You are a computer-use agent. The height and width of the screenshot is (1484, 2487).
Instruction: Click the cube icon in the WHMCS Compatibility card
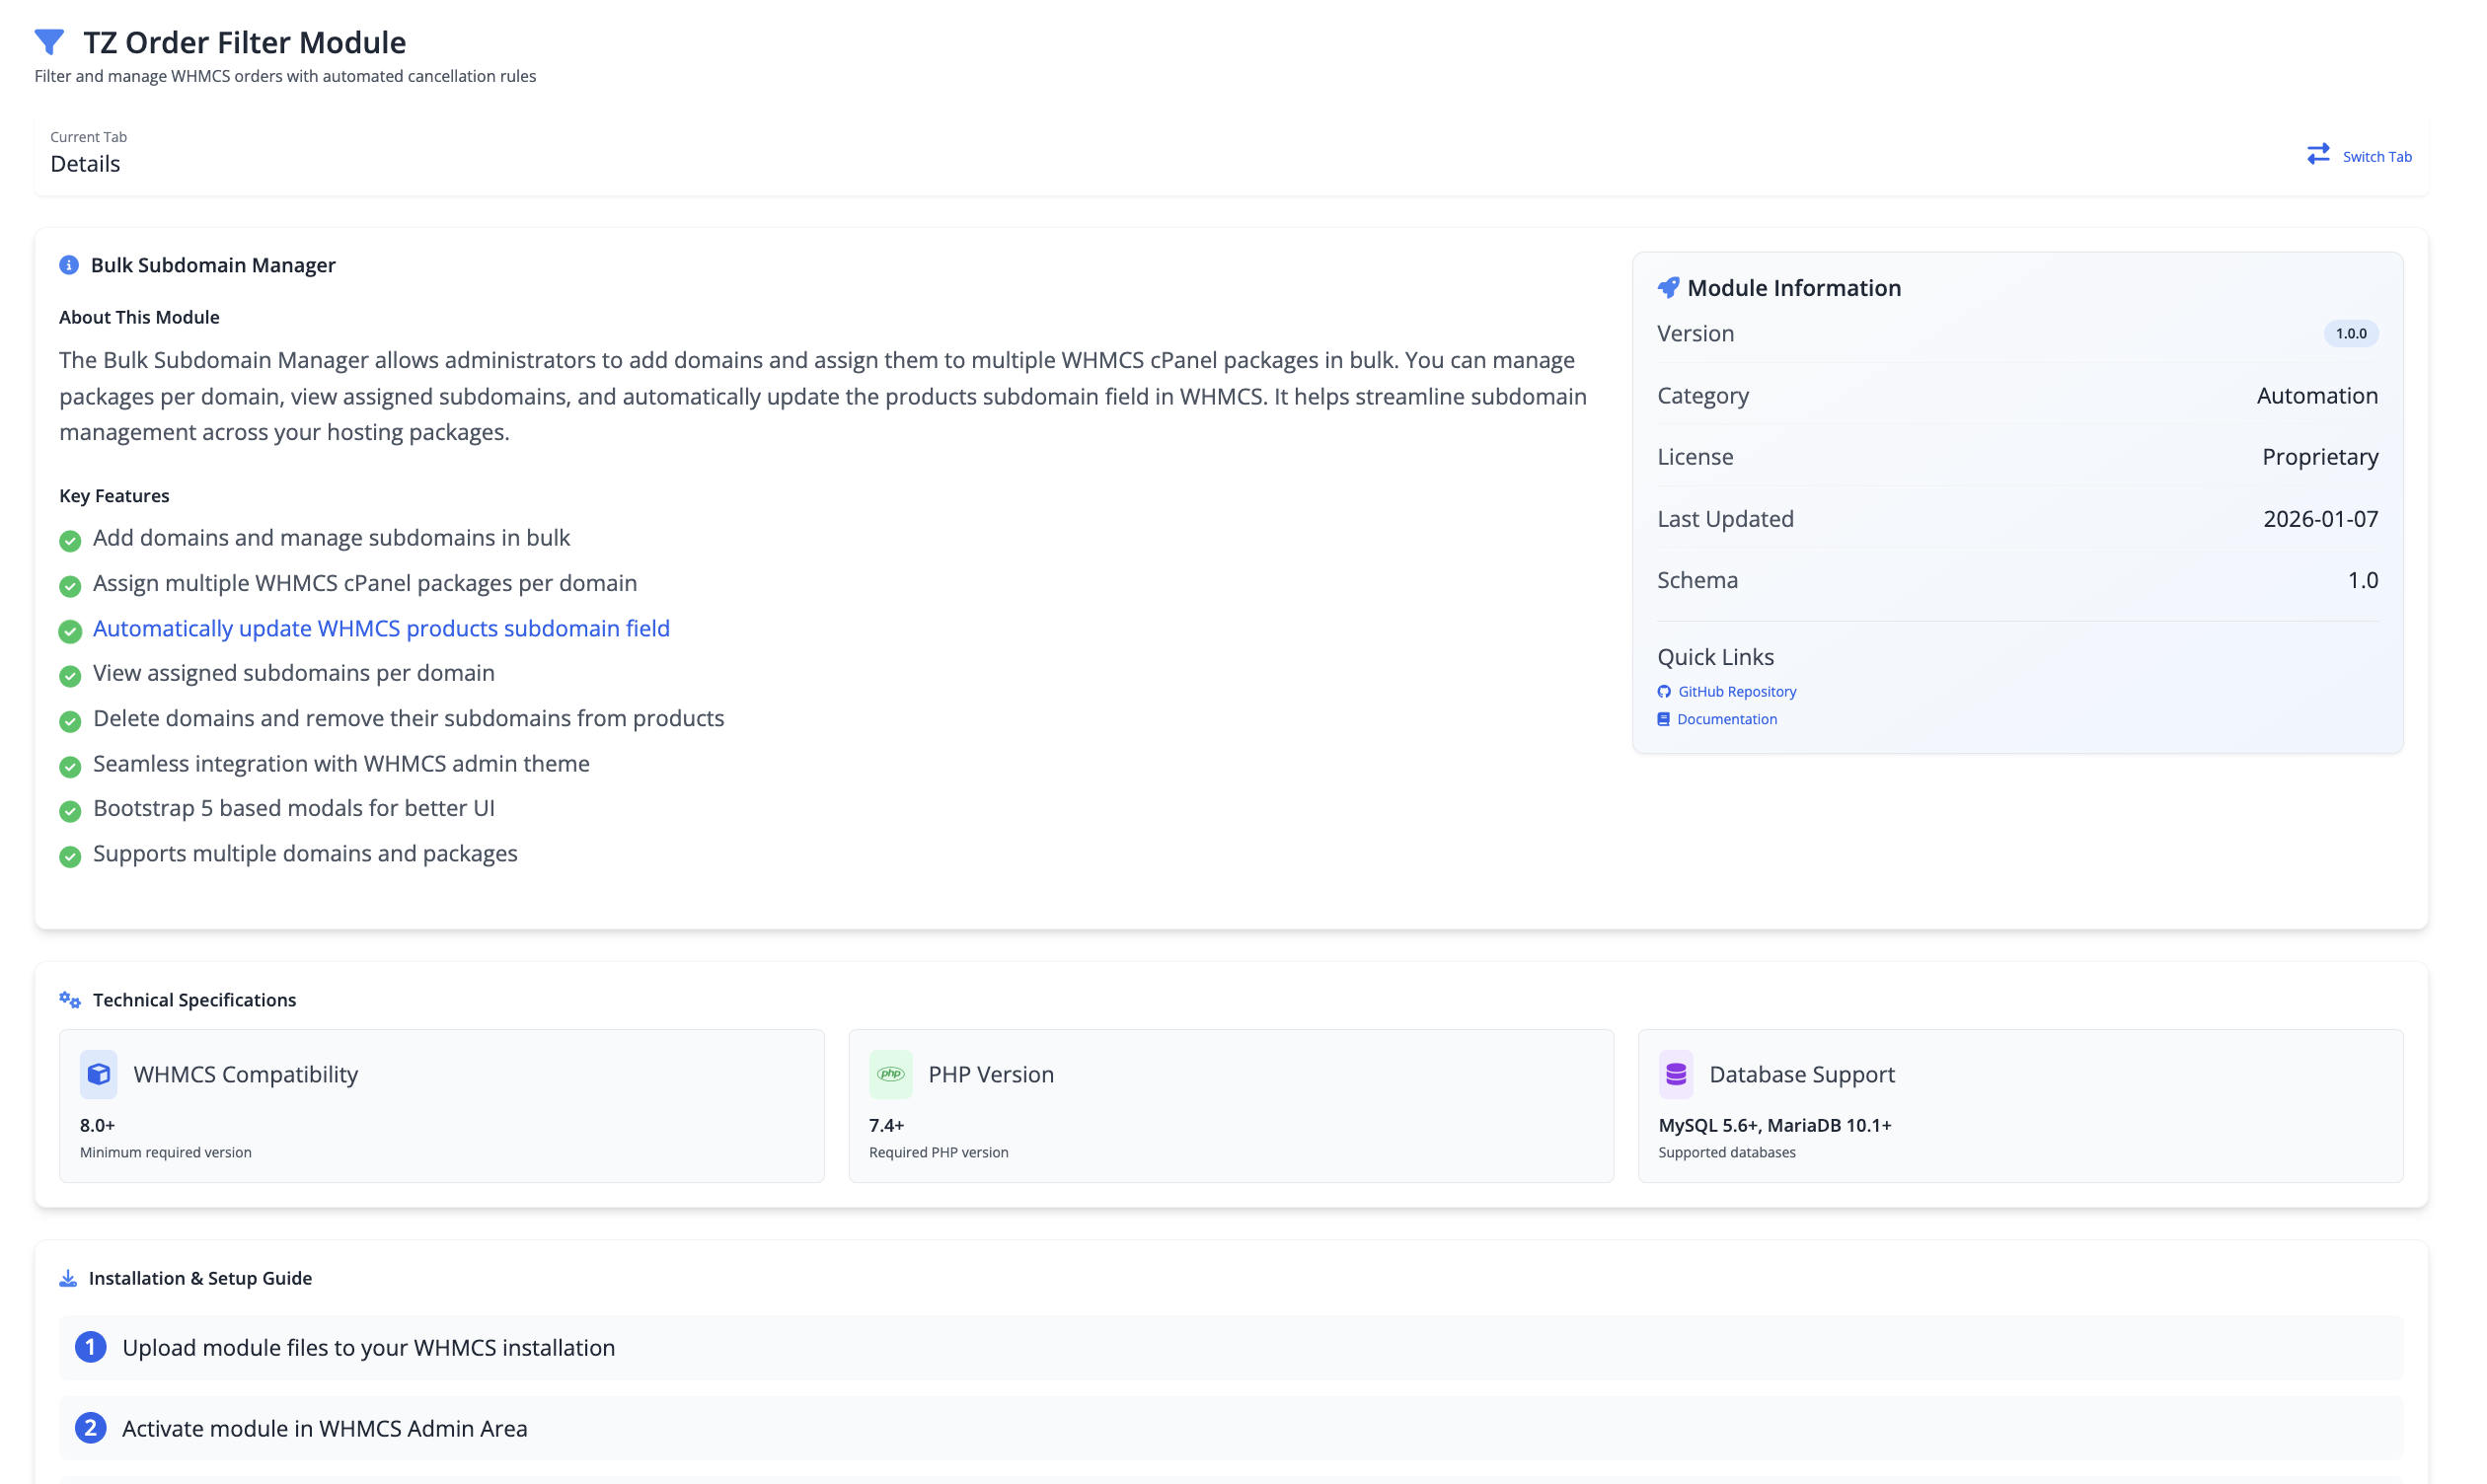pyautogui.click(x=99, y=1073)
